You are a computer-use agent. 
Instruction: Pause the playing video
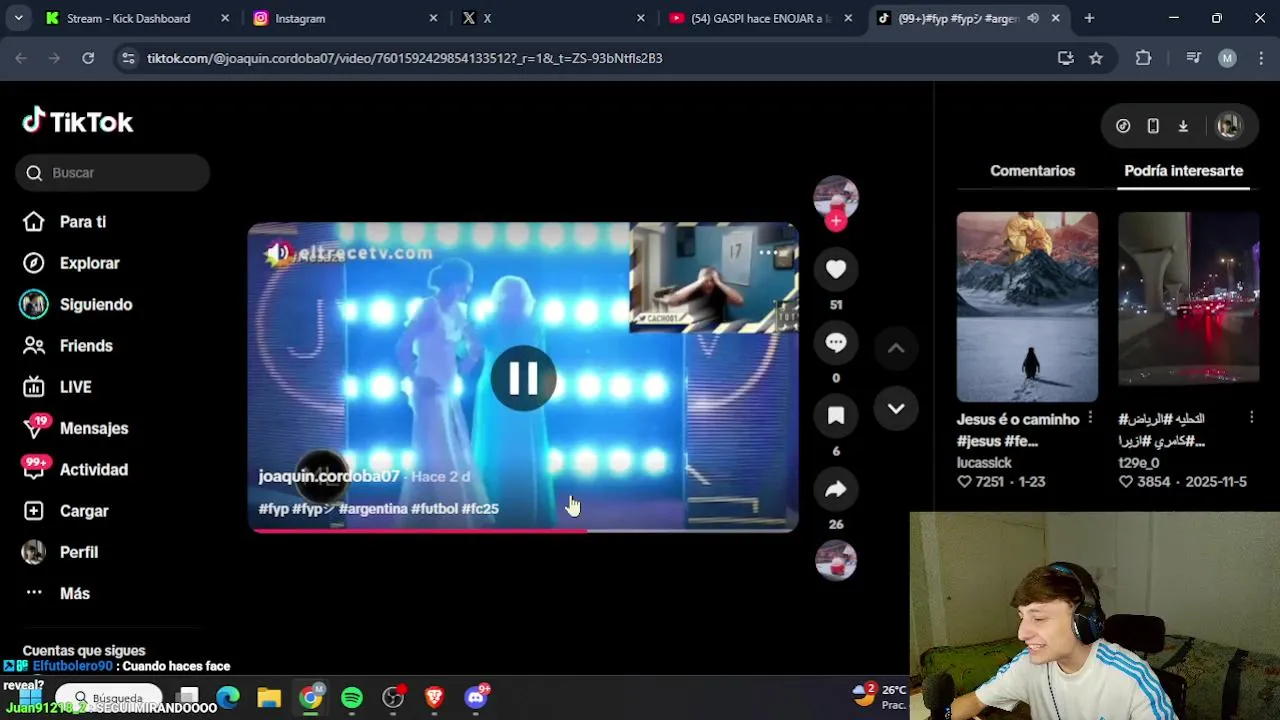[523, 378]
